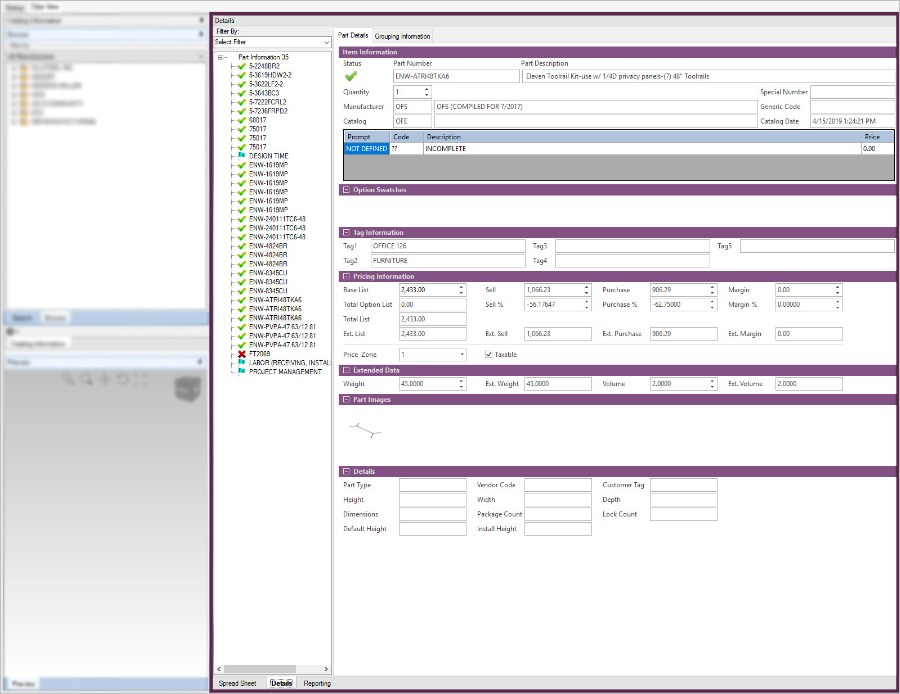Select the 5-3622LF2-2 tree item
The image size is (900, 694).
[266, 84]
